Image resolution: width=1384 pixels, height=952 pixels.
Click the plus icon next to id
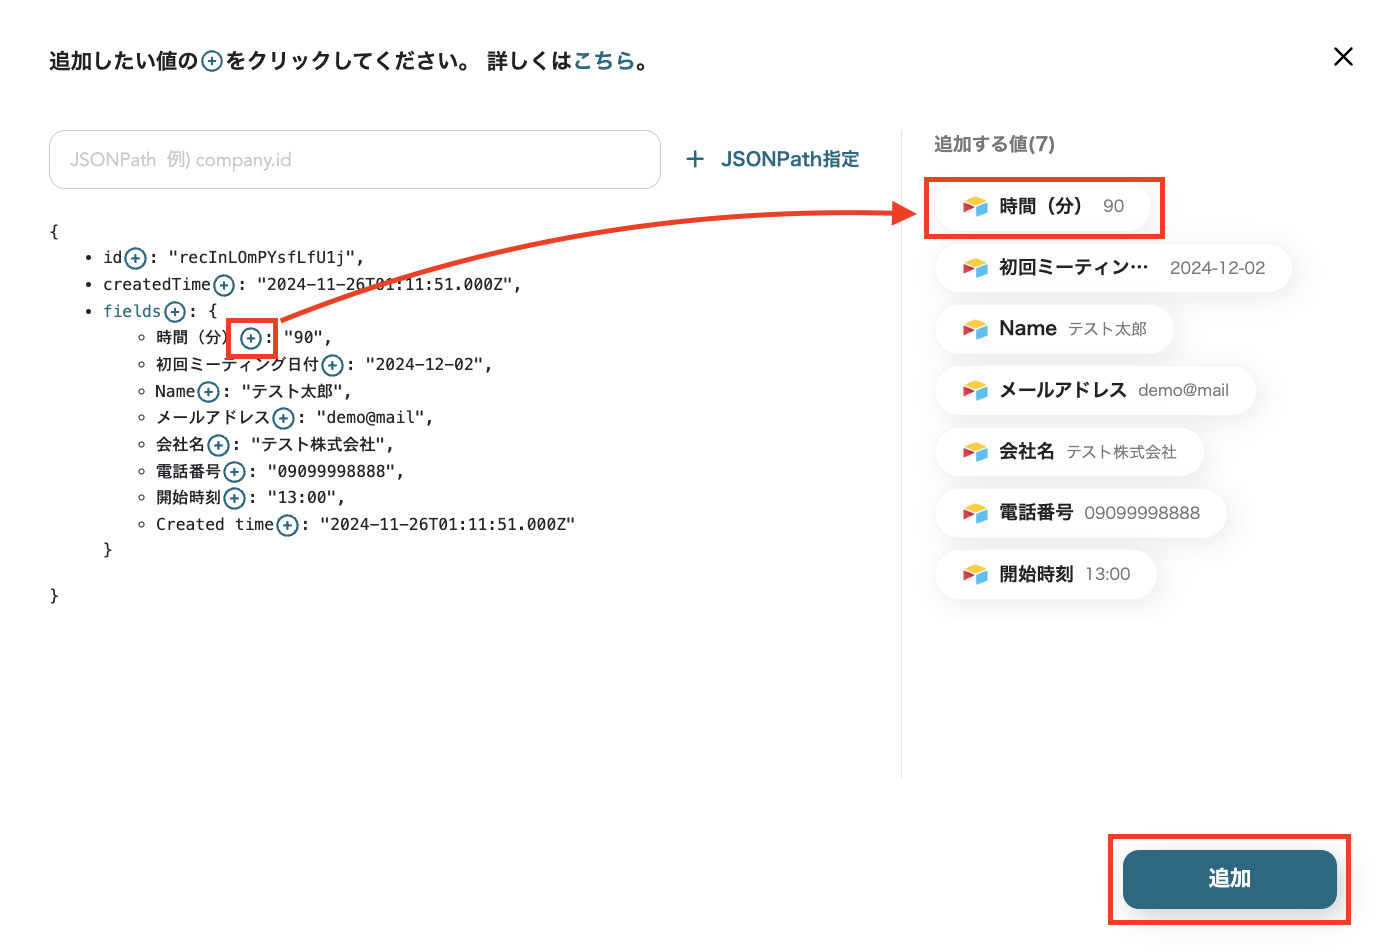click(x=136, y=259)
